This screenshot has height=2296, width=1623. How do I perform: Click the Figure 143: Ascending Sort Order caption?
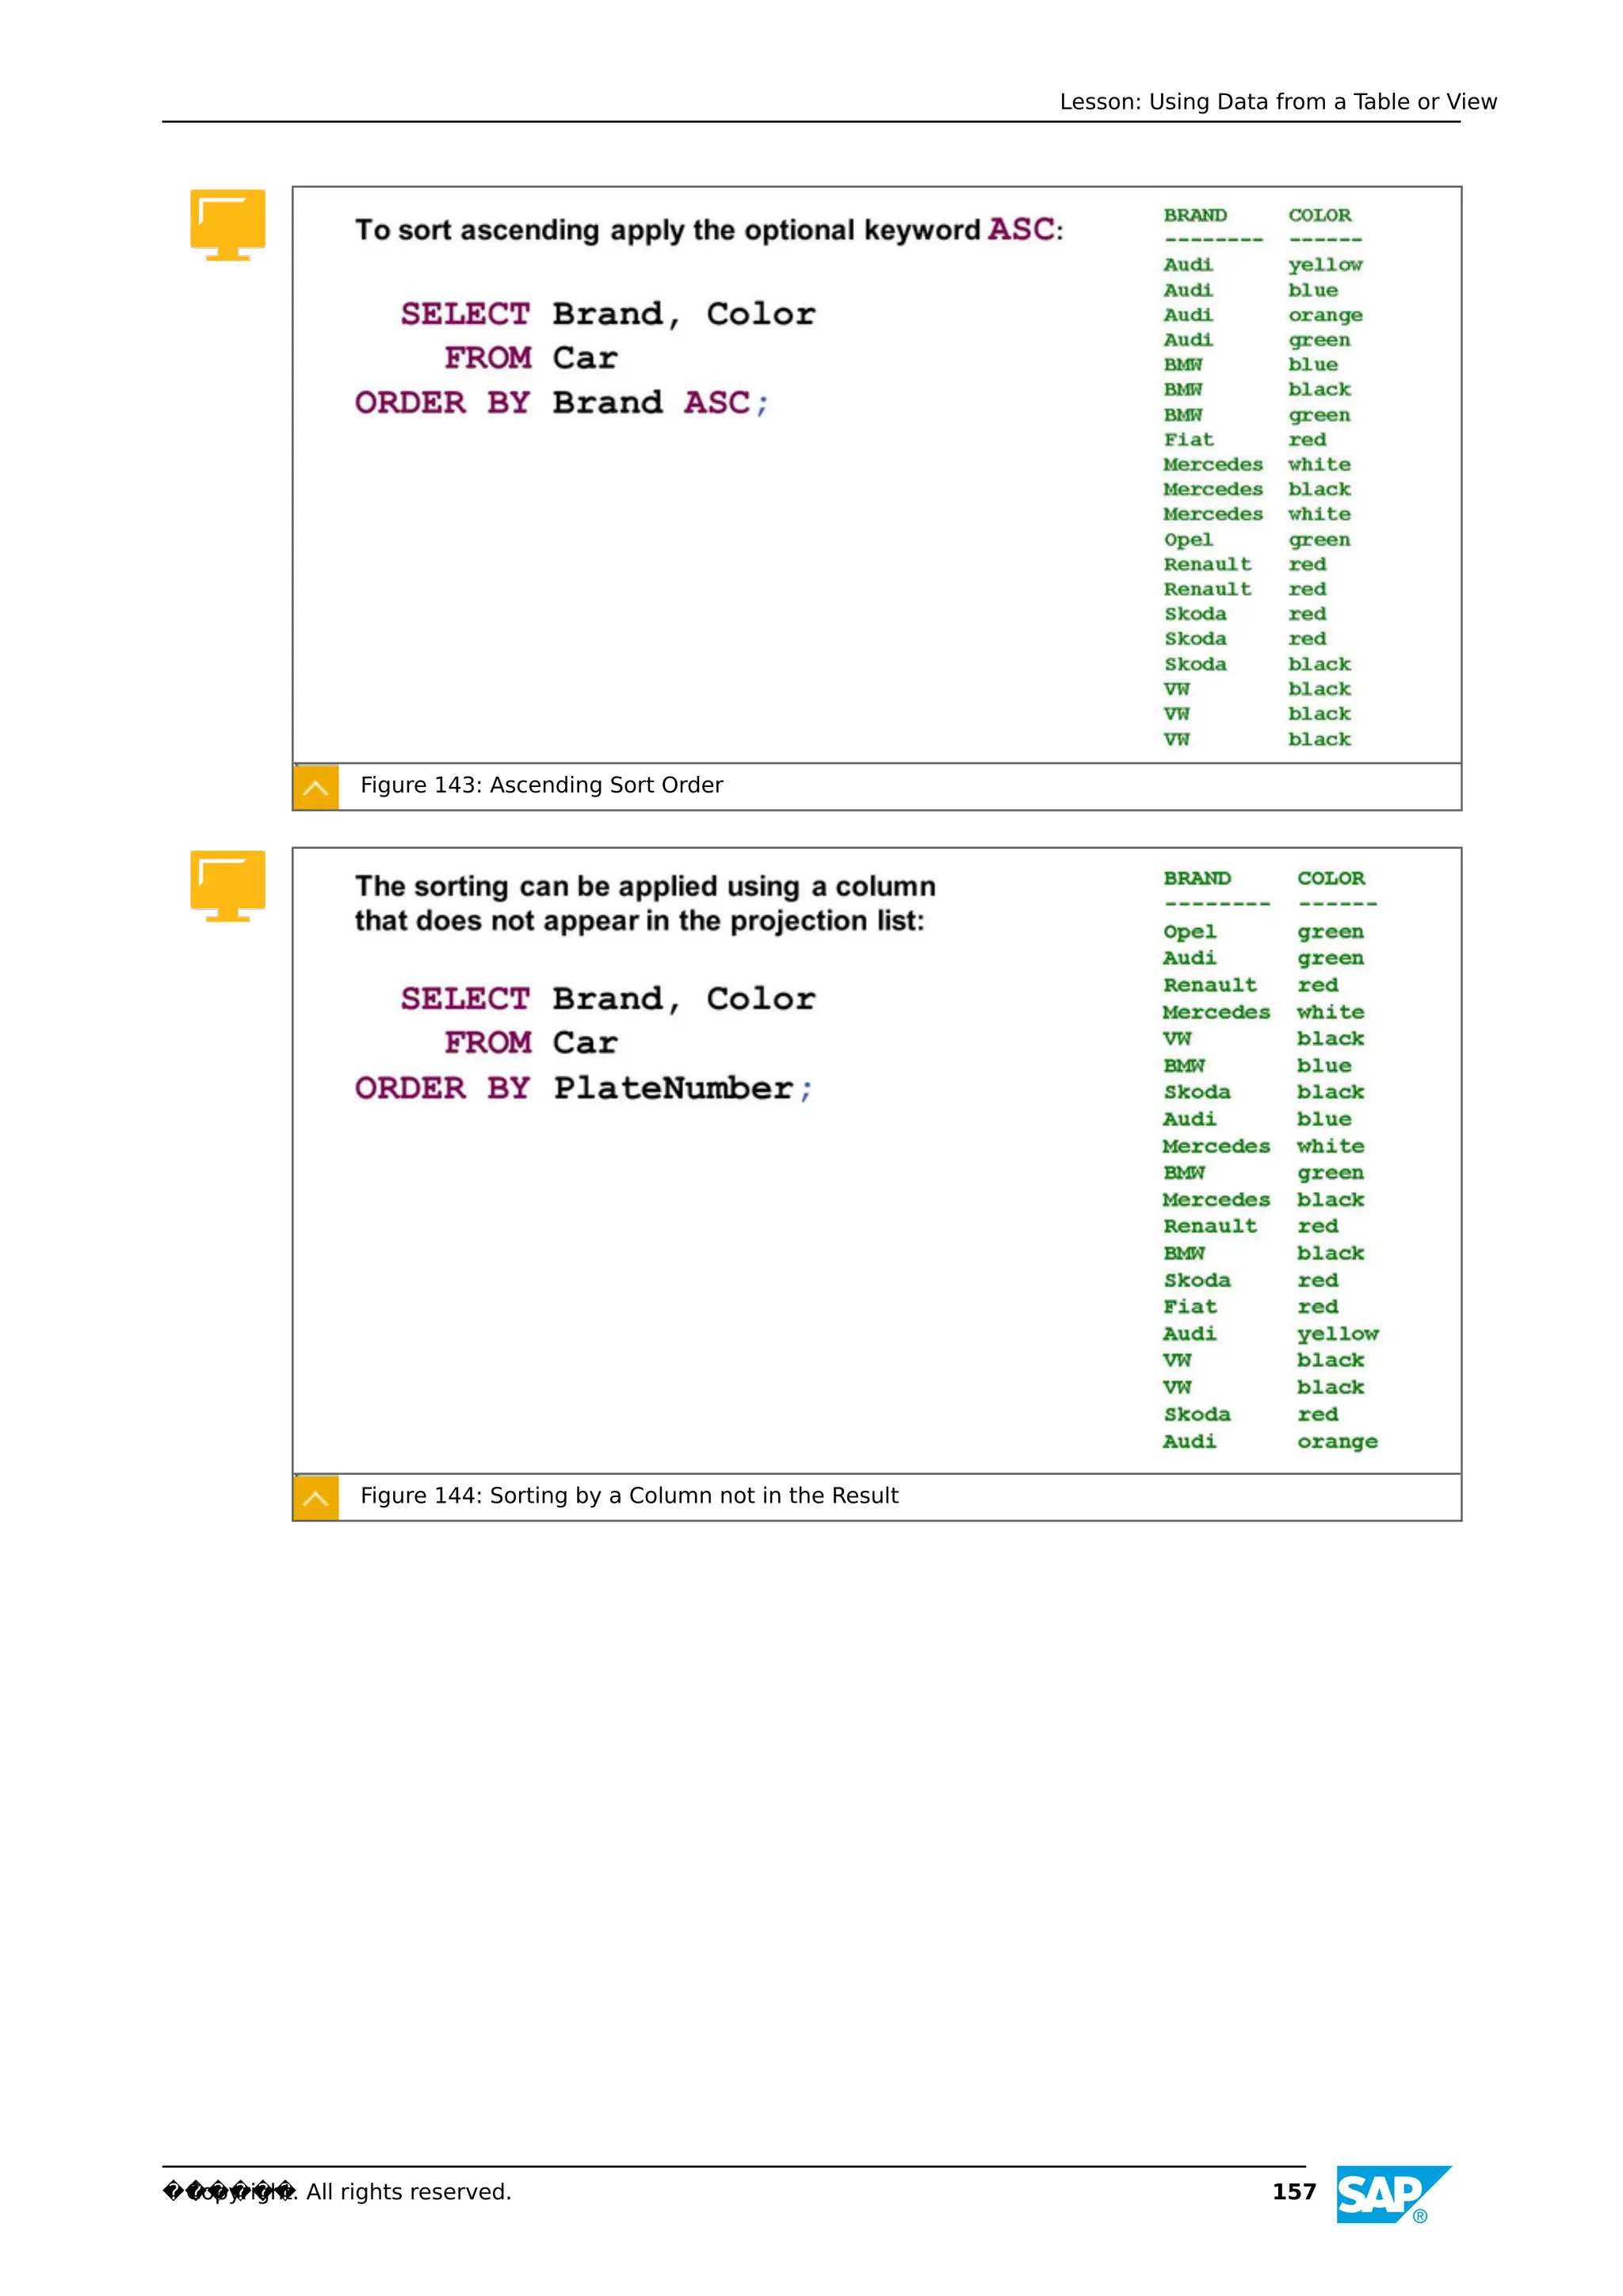point(541,785)
